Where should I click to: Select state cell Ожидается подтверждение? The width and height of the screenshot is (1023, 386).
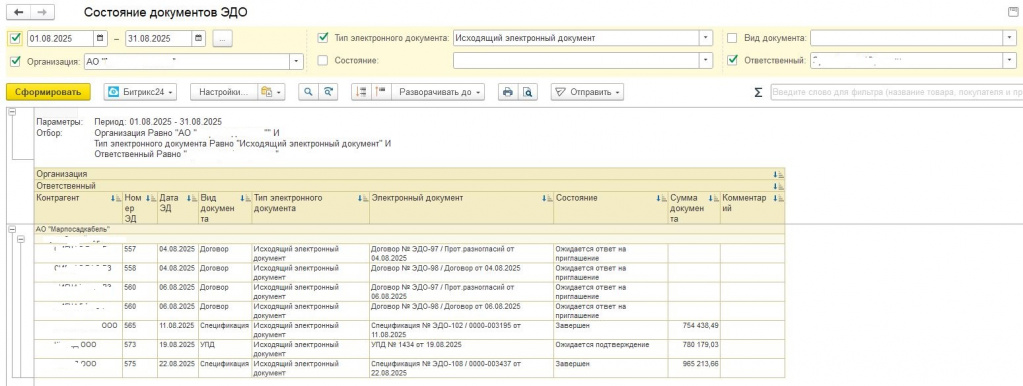[x=611, y=349]
